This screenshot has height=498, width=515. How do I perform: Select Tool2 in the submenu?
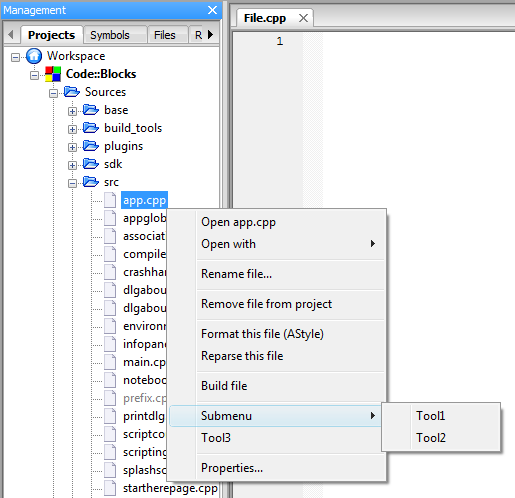(441, 438)
